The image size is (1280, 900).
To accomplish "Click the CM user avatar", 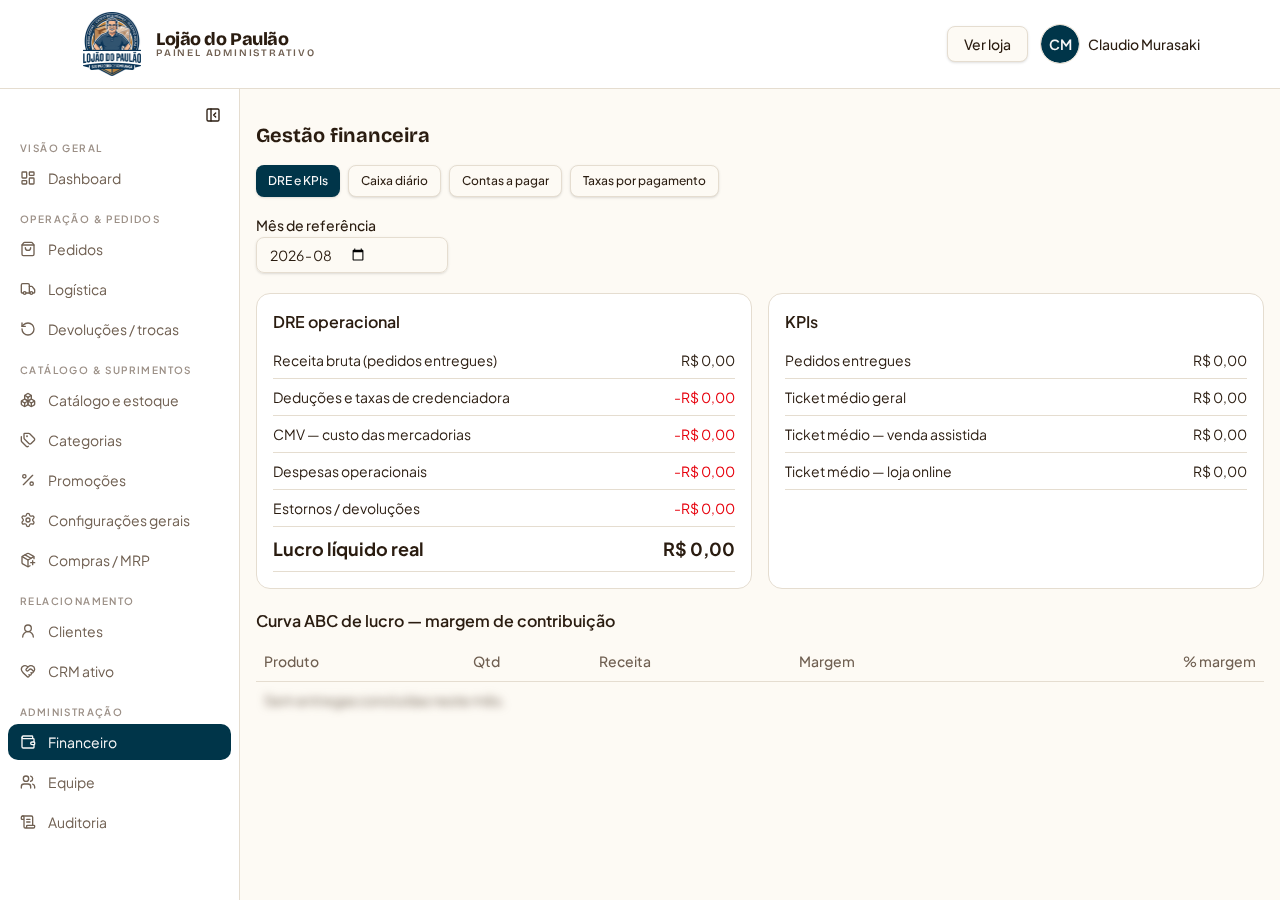I will pos(1060,44).
